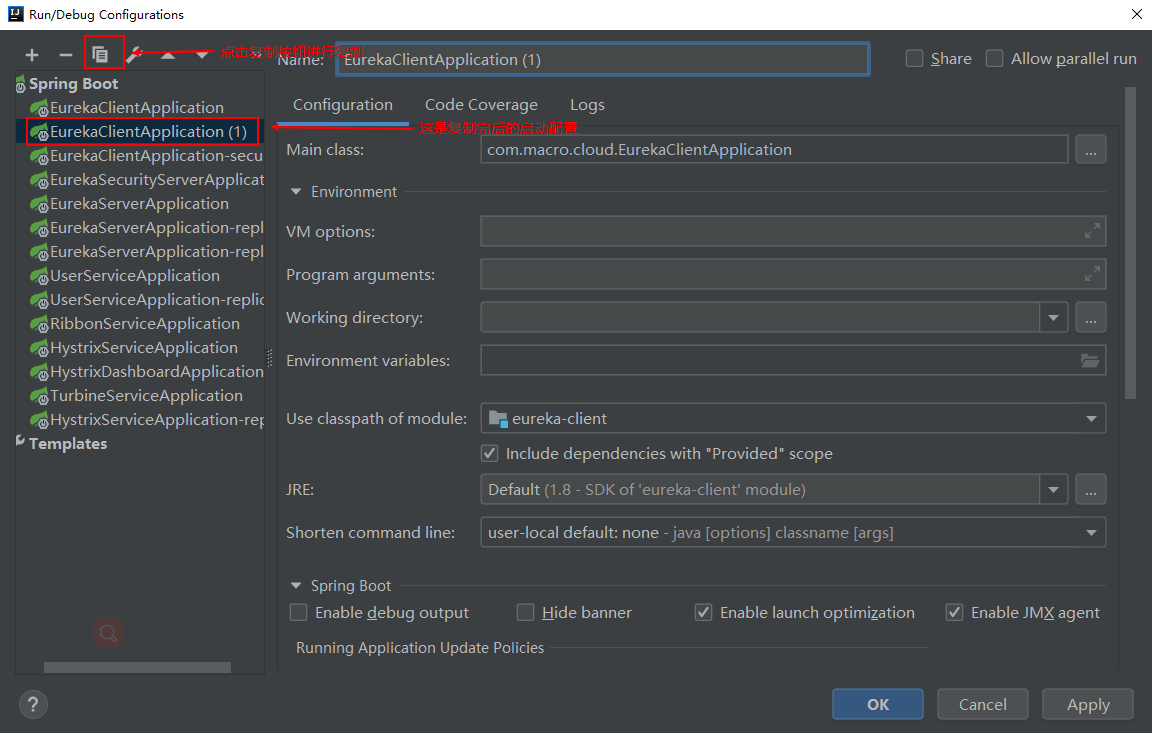This screenshot has width=1152, height=733.
Task: Toggle Enable launch optimization checkbox
Action: [x=703, y=613]
